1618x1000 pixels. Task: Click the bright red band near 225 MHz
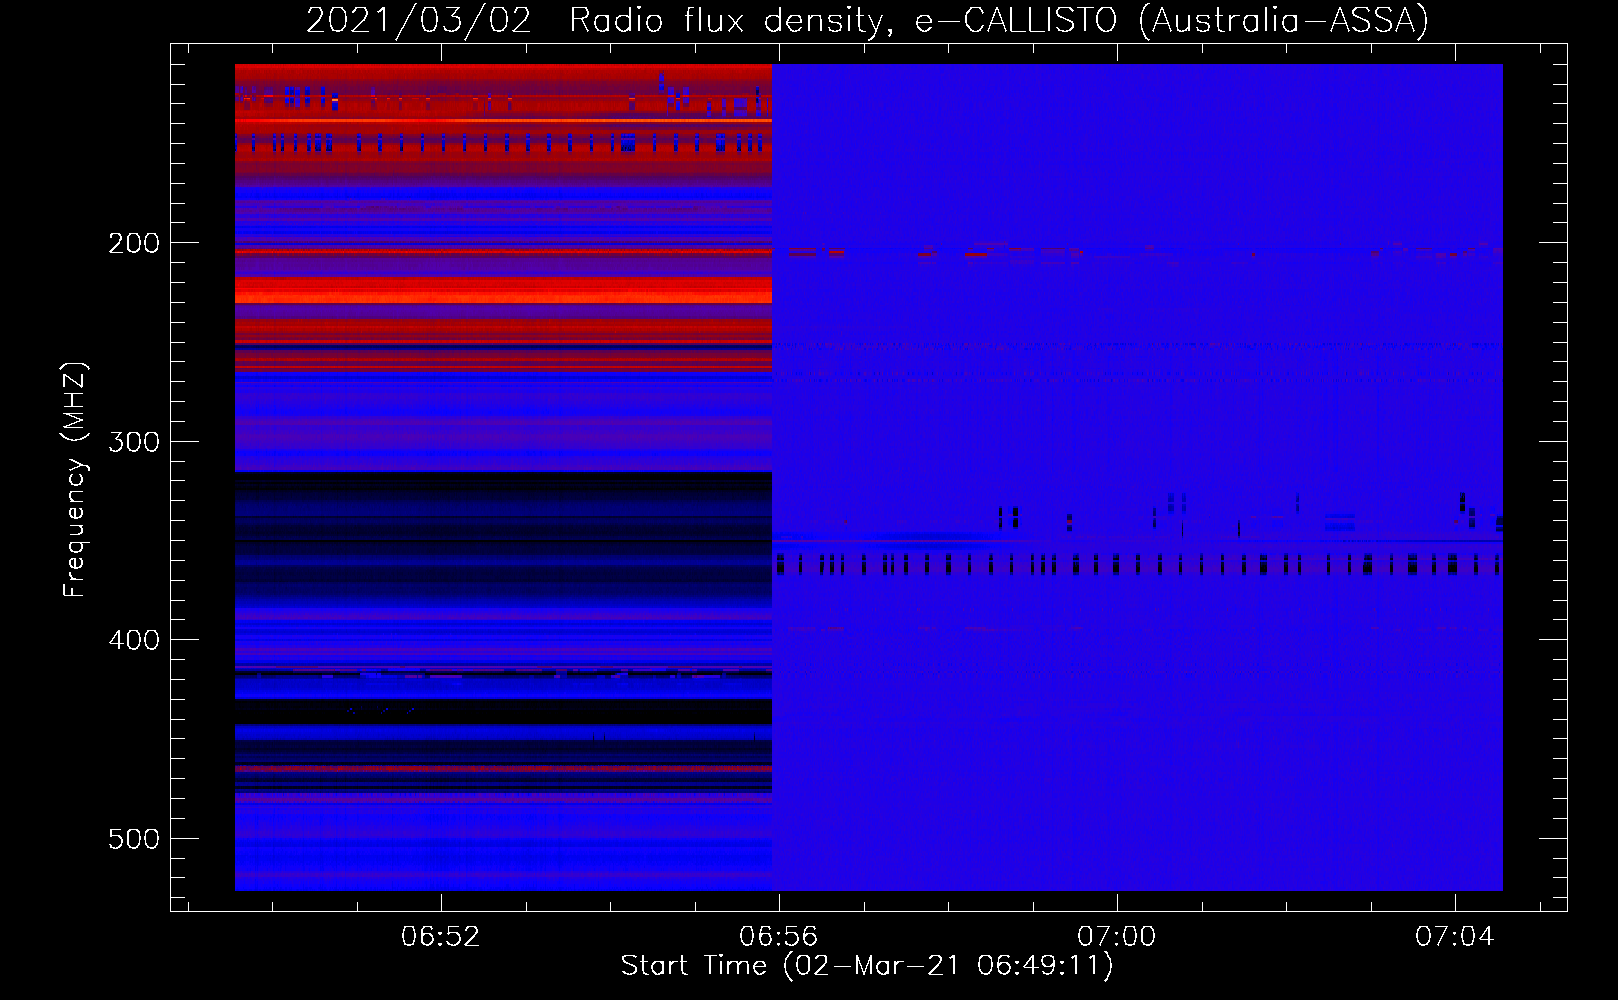(503, 291)
